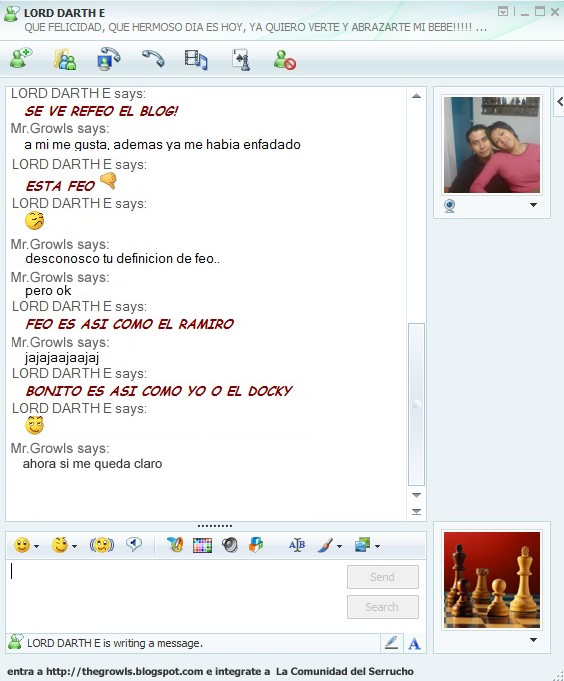Send a nudge icon
Screen dimensions: 564x681
pos(102,545)
